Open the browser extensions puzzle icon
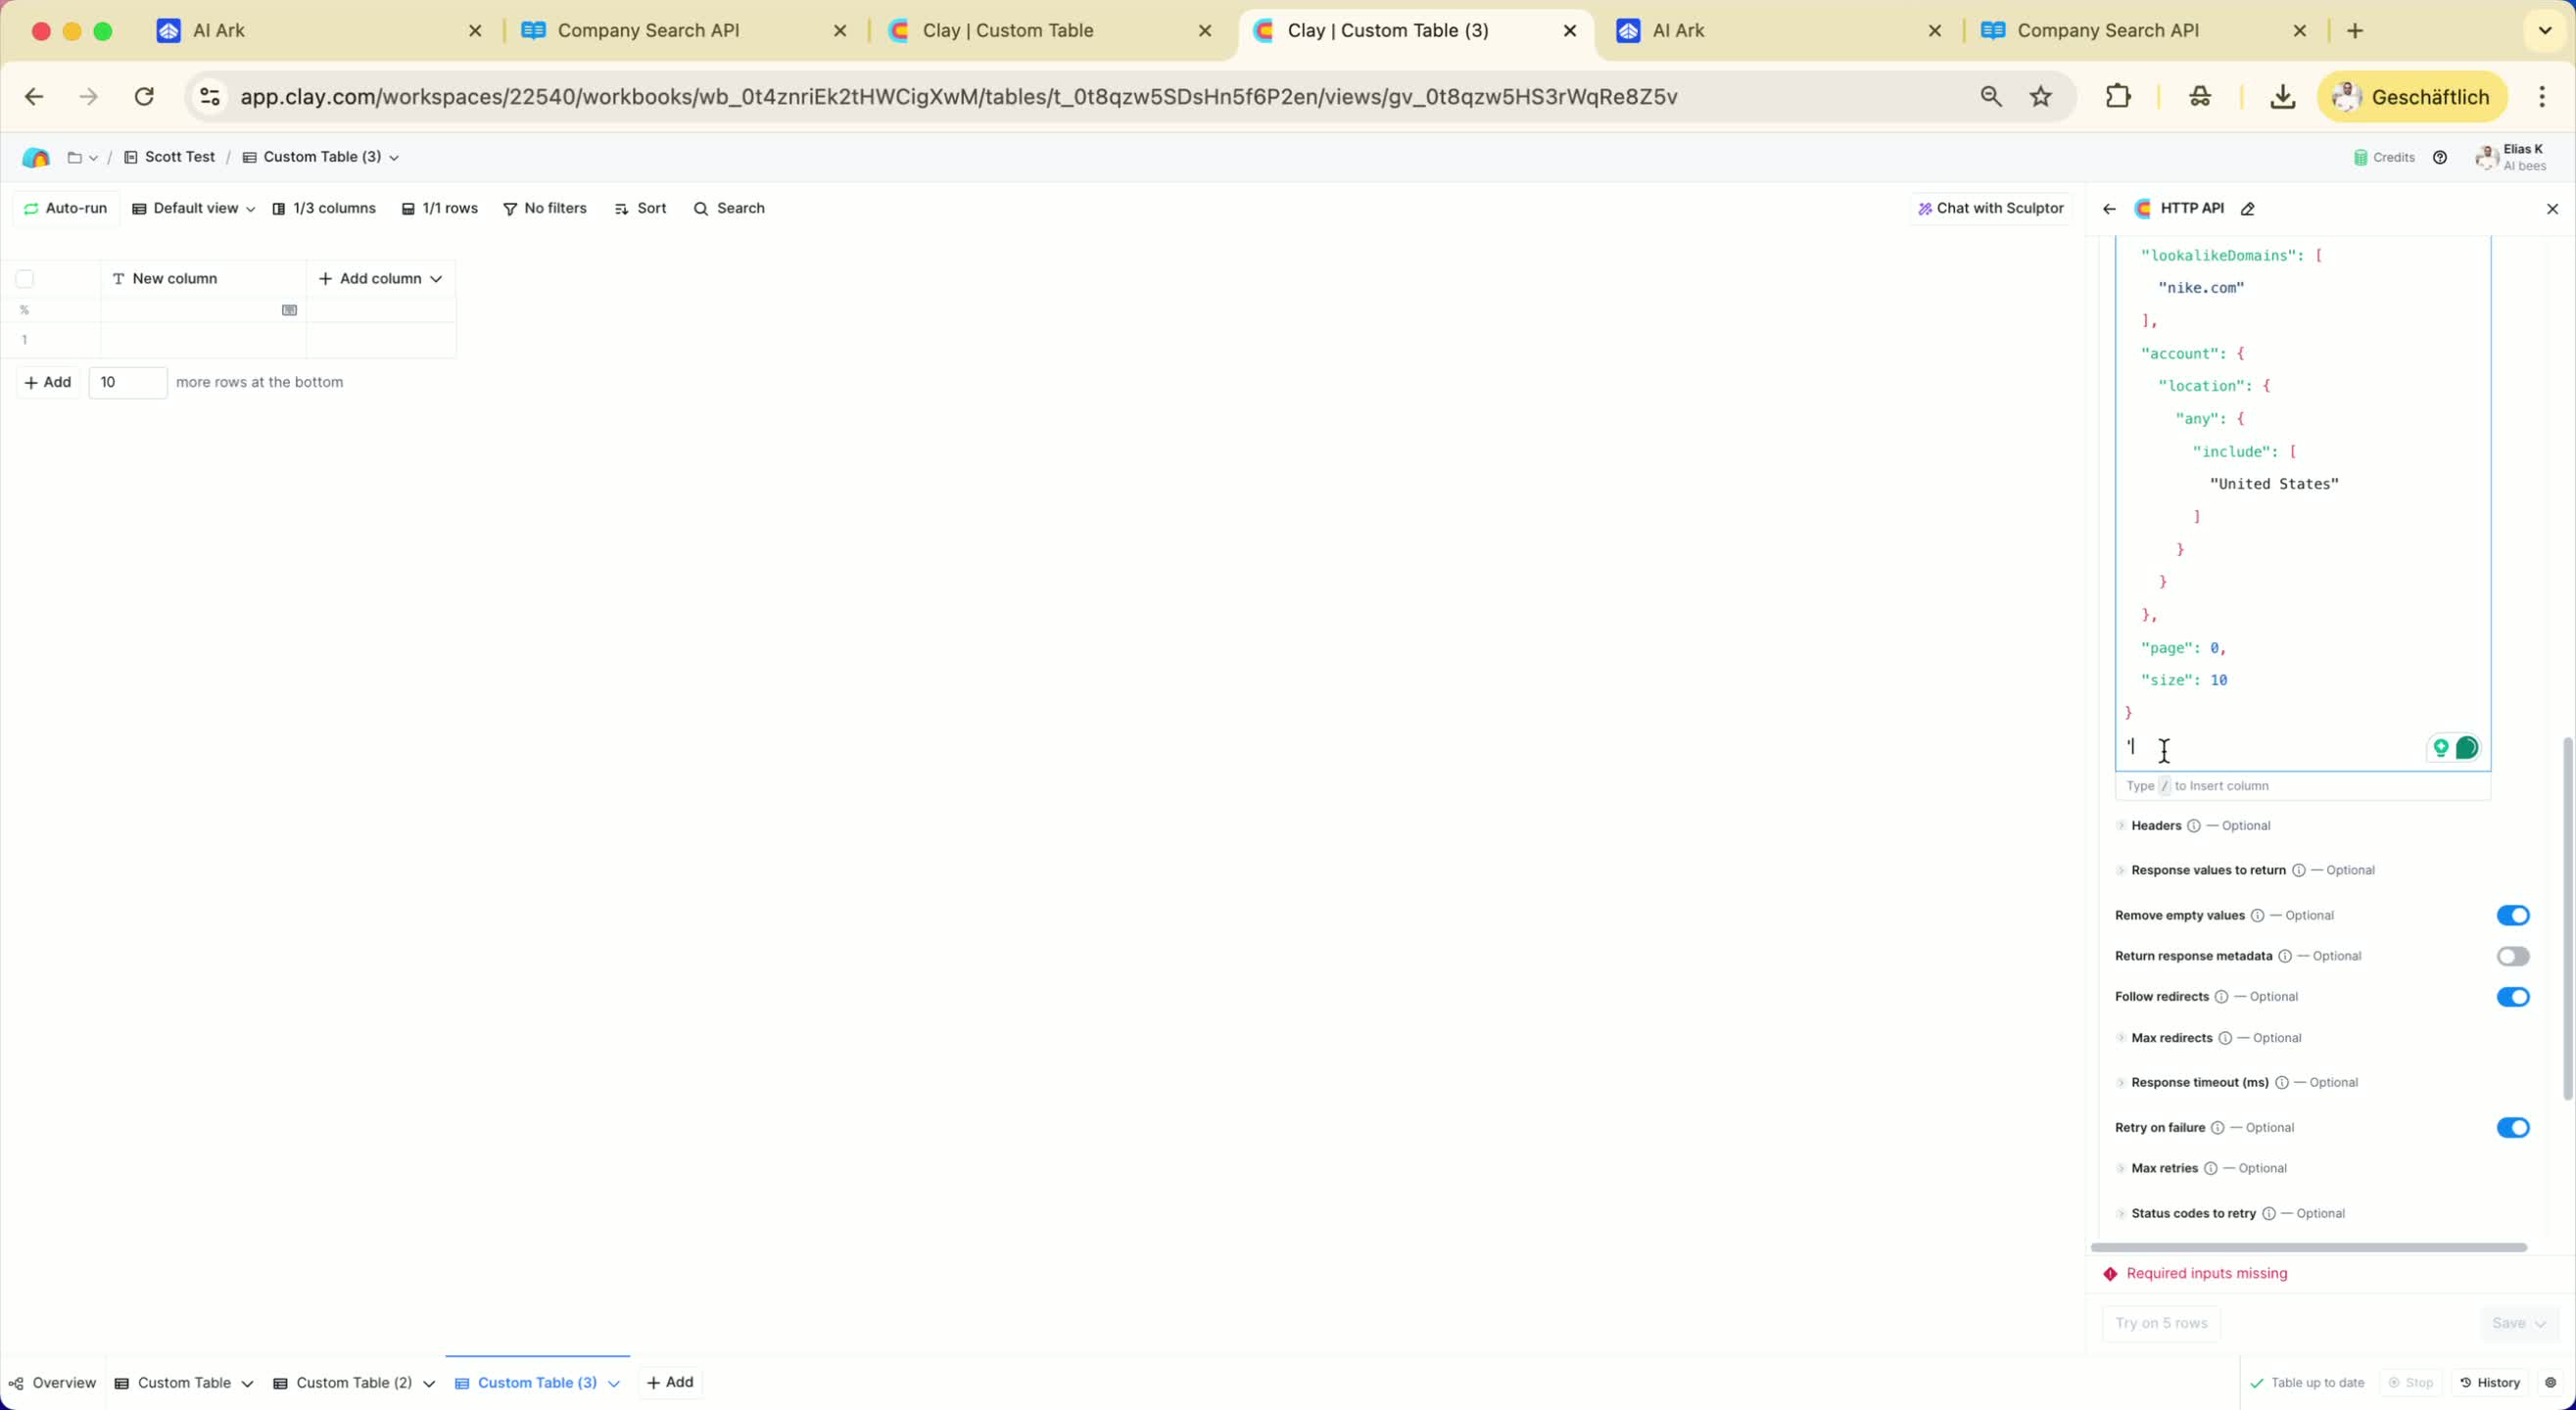 [x=2118, y=97]
